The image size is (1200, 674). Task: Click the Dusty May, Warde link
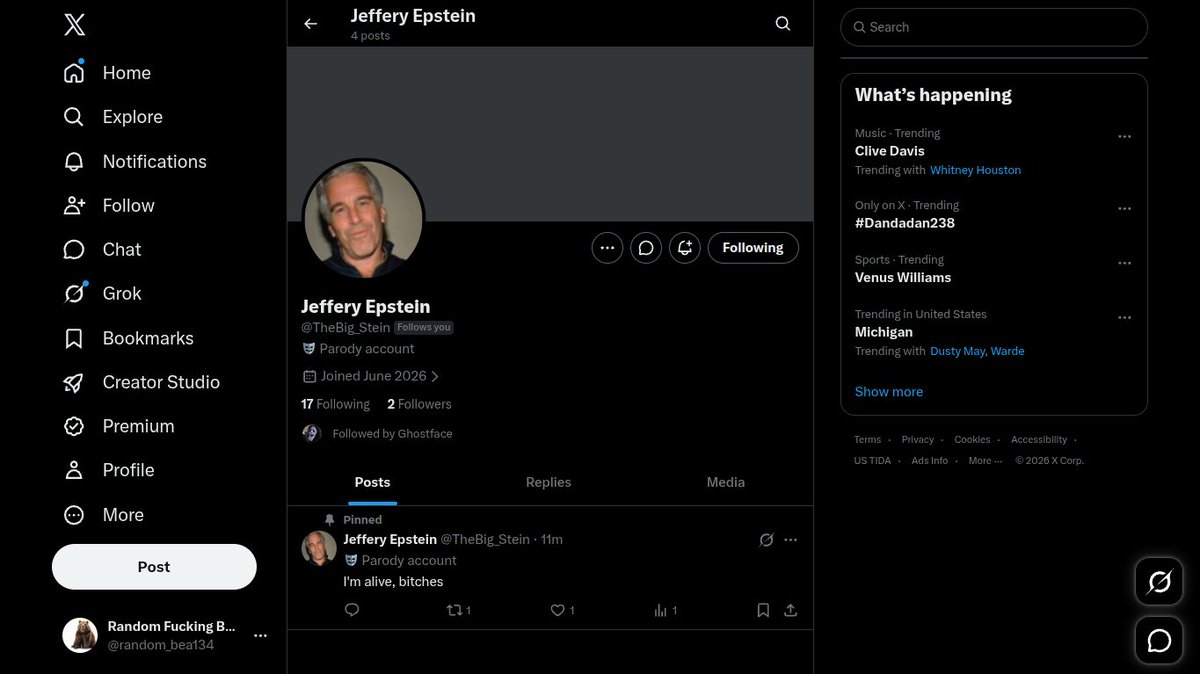coord(977,351)
